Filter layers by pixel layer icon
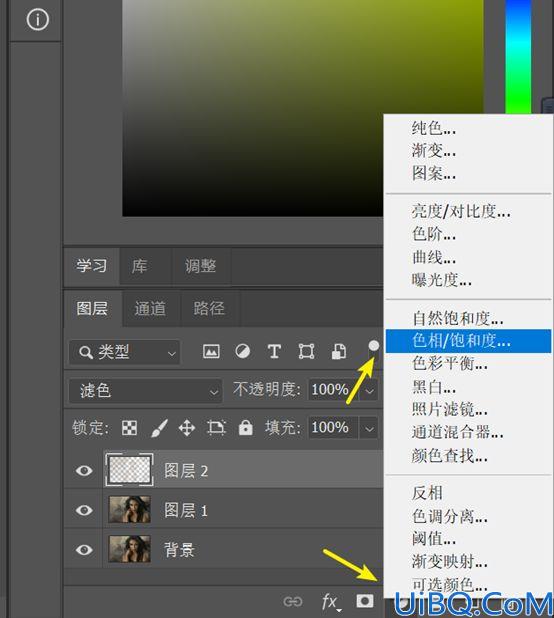Image resolution: width=554 pixels, height=618 pixels. coord(211,351)
